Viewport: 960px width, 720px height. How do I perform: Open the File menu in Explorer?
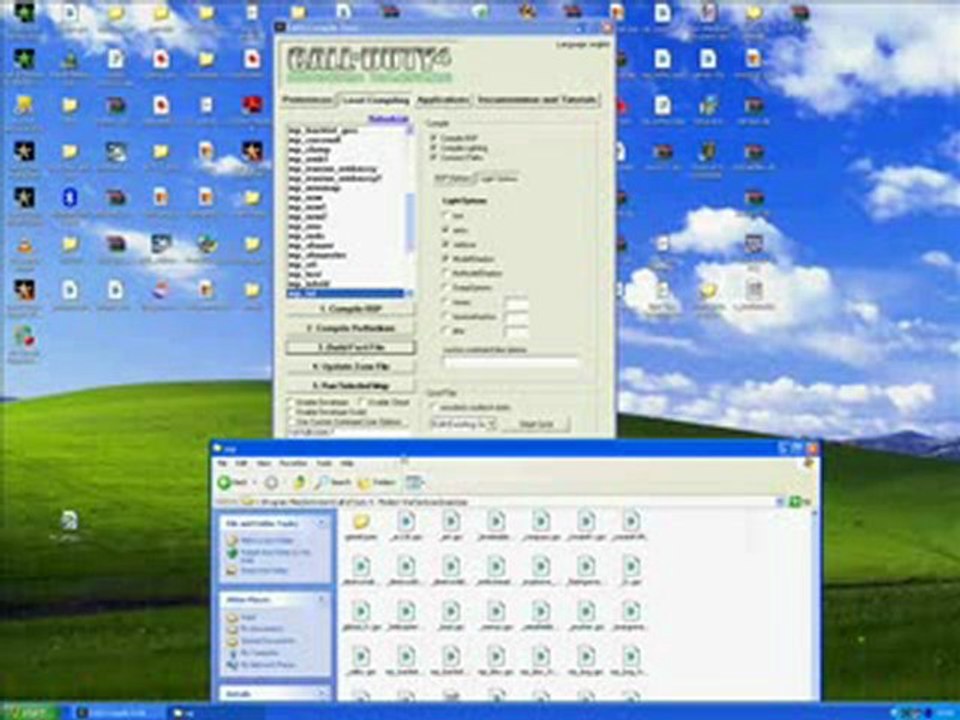[222, 463]
